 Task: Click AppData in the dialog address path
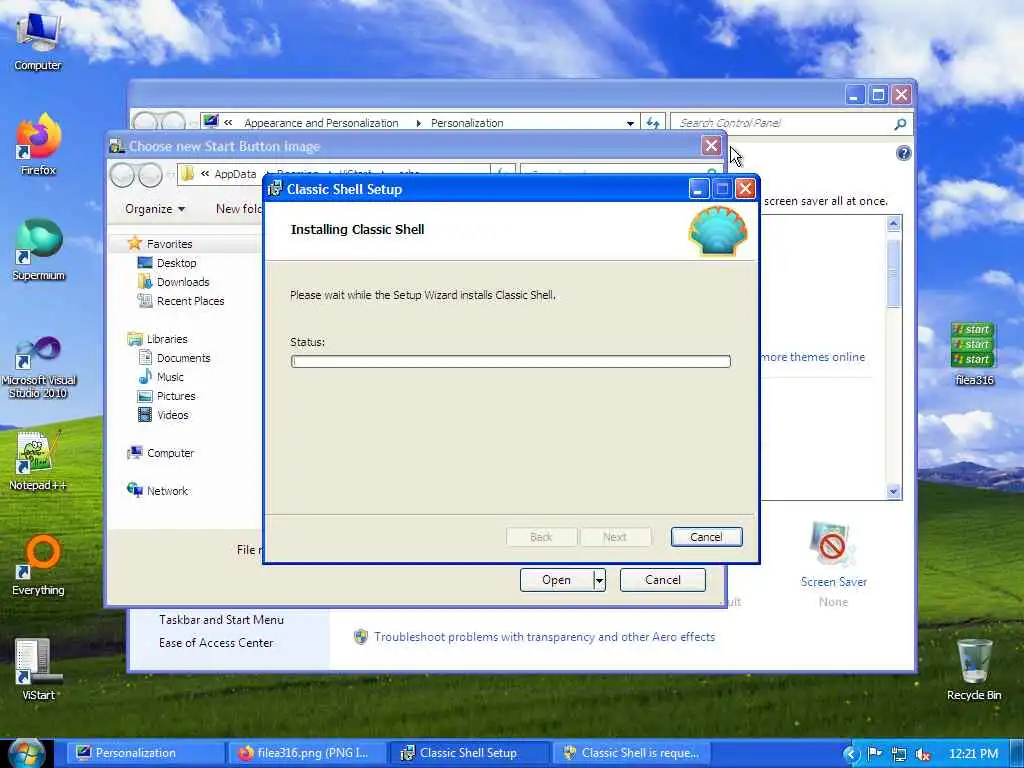tap(235, 174)
